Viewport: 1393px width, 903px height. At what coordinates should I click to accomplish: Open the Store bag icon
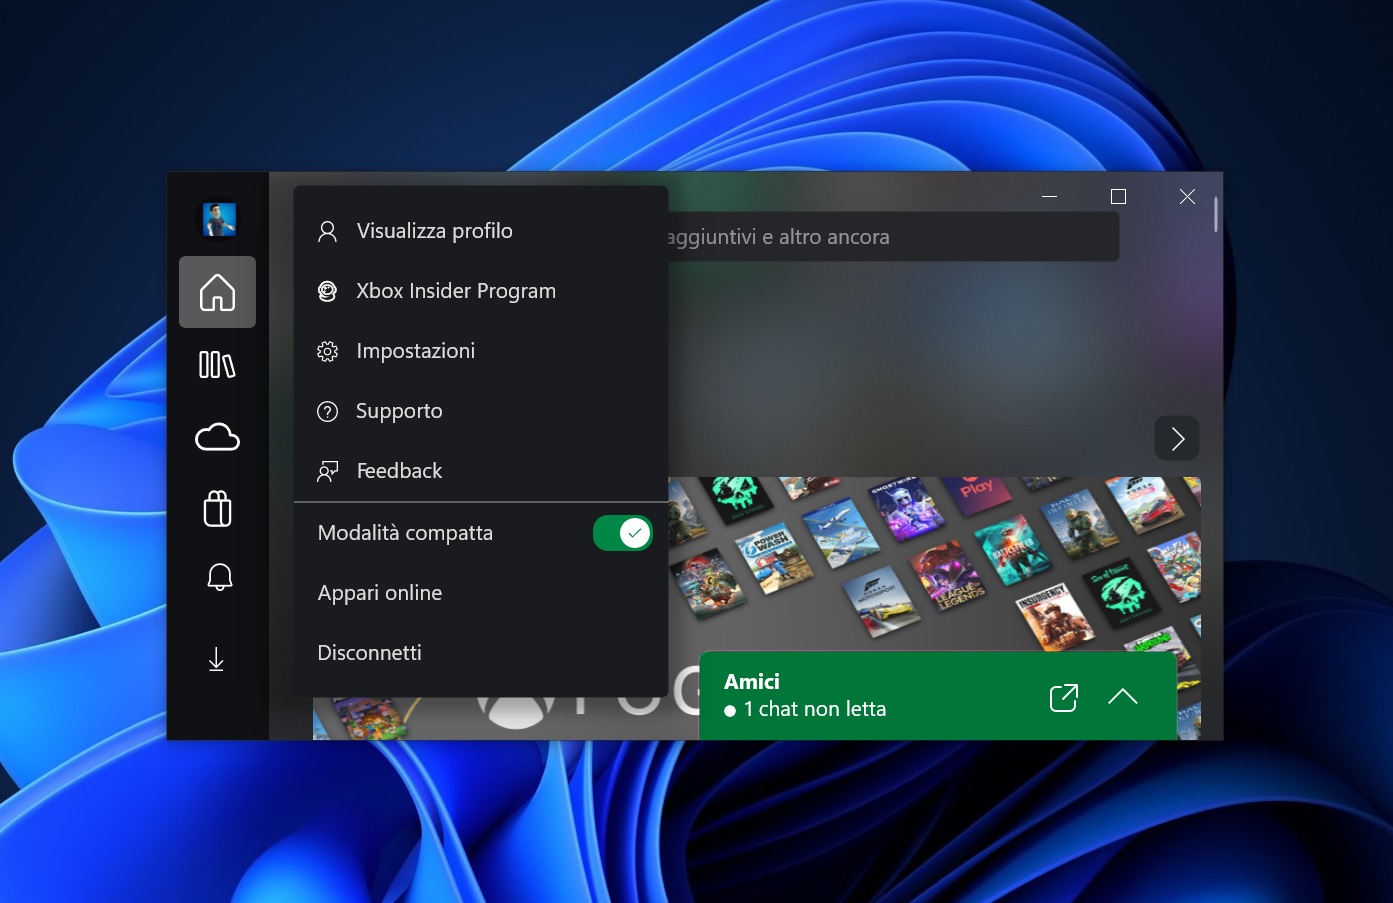coord(217,508)
